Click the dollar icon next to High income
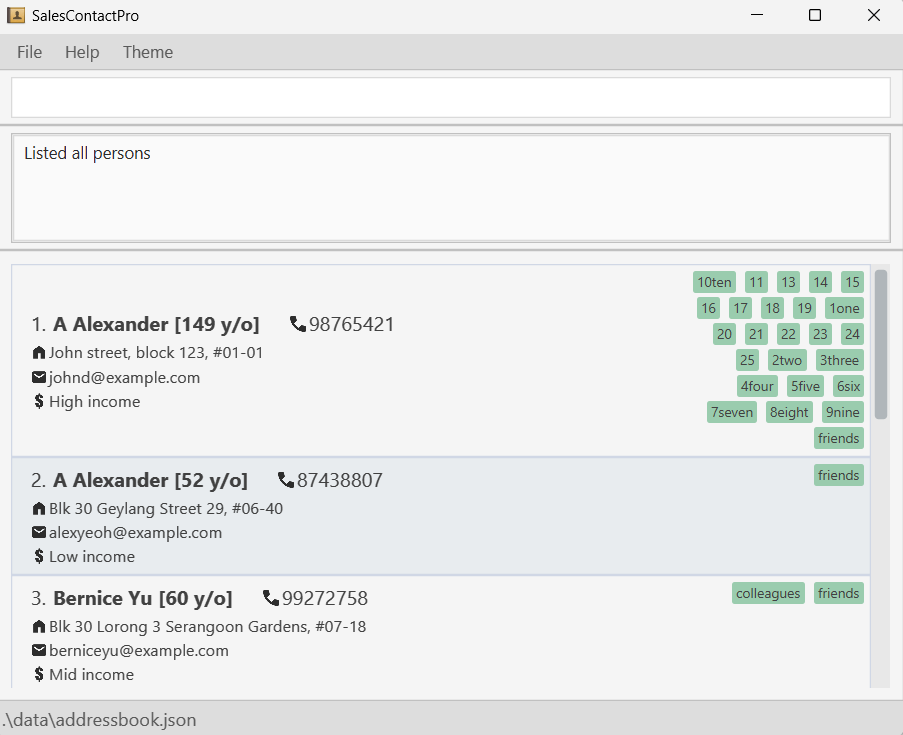Viewport: 903px width, 735px height. [39, 401]
